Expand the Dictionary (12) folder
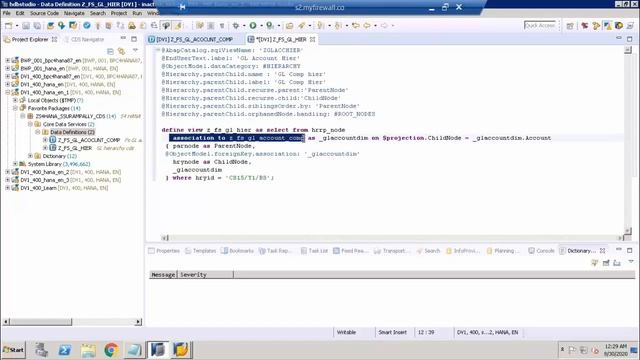This screenshot has width=640, height=360. 30,156
